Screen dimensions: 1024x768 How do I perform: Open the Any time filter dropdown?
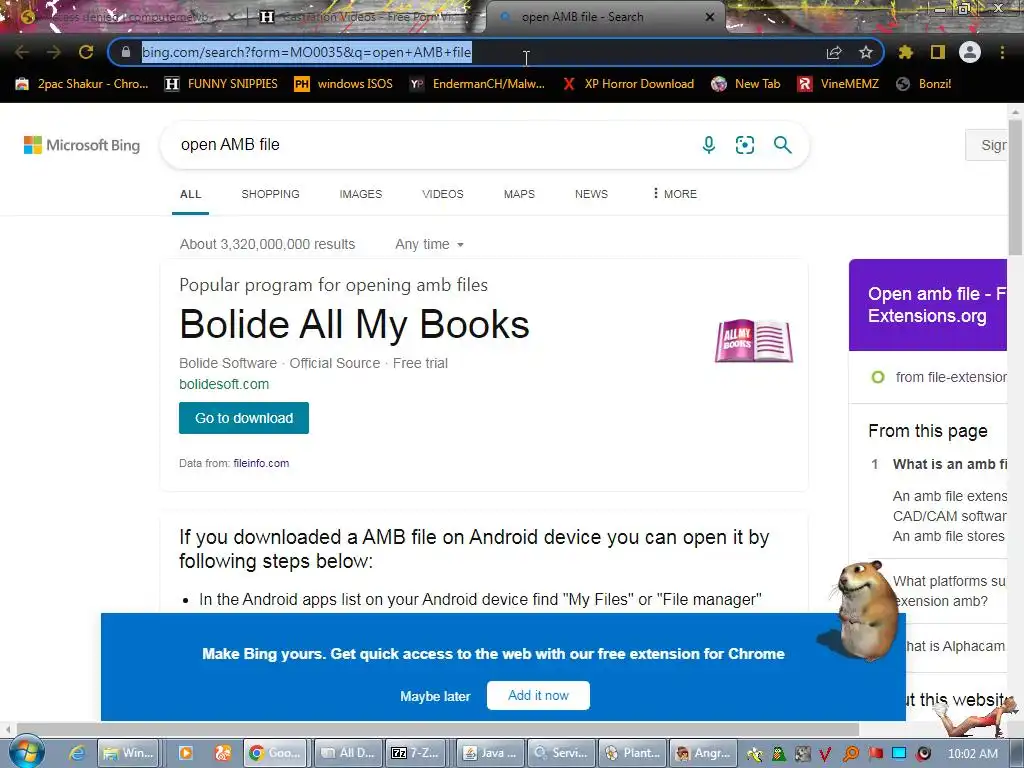(x=430, y=244)
